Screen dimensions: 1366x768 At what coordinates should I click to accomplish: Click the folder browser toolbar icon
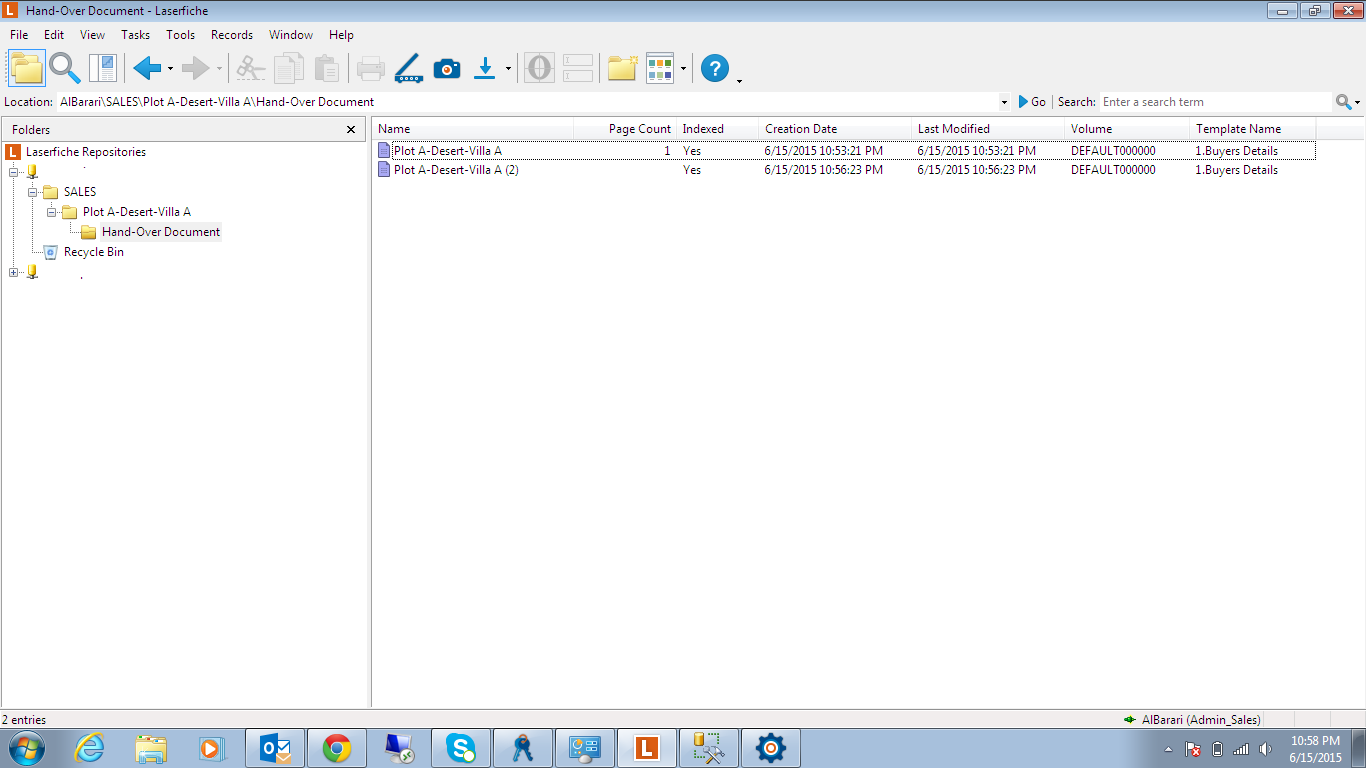27,68
